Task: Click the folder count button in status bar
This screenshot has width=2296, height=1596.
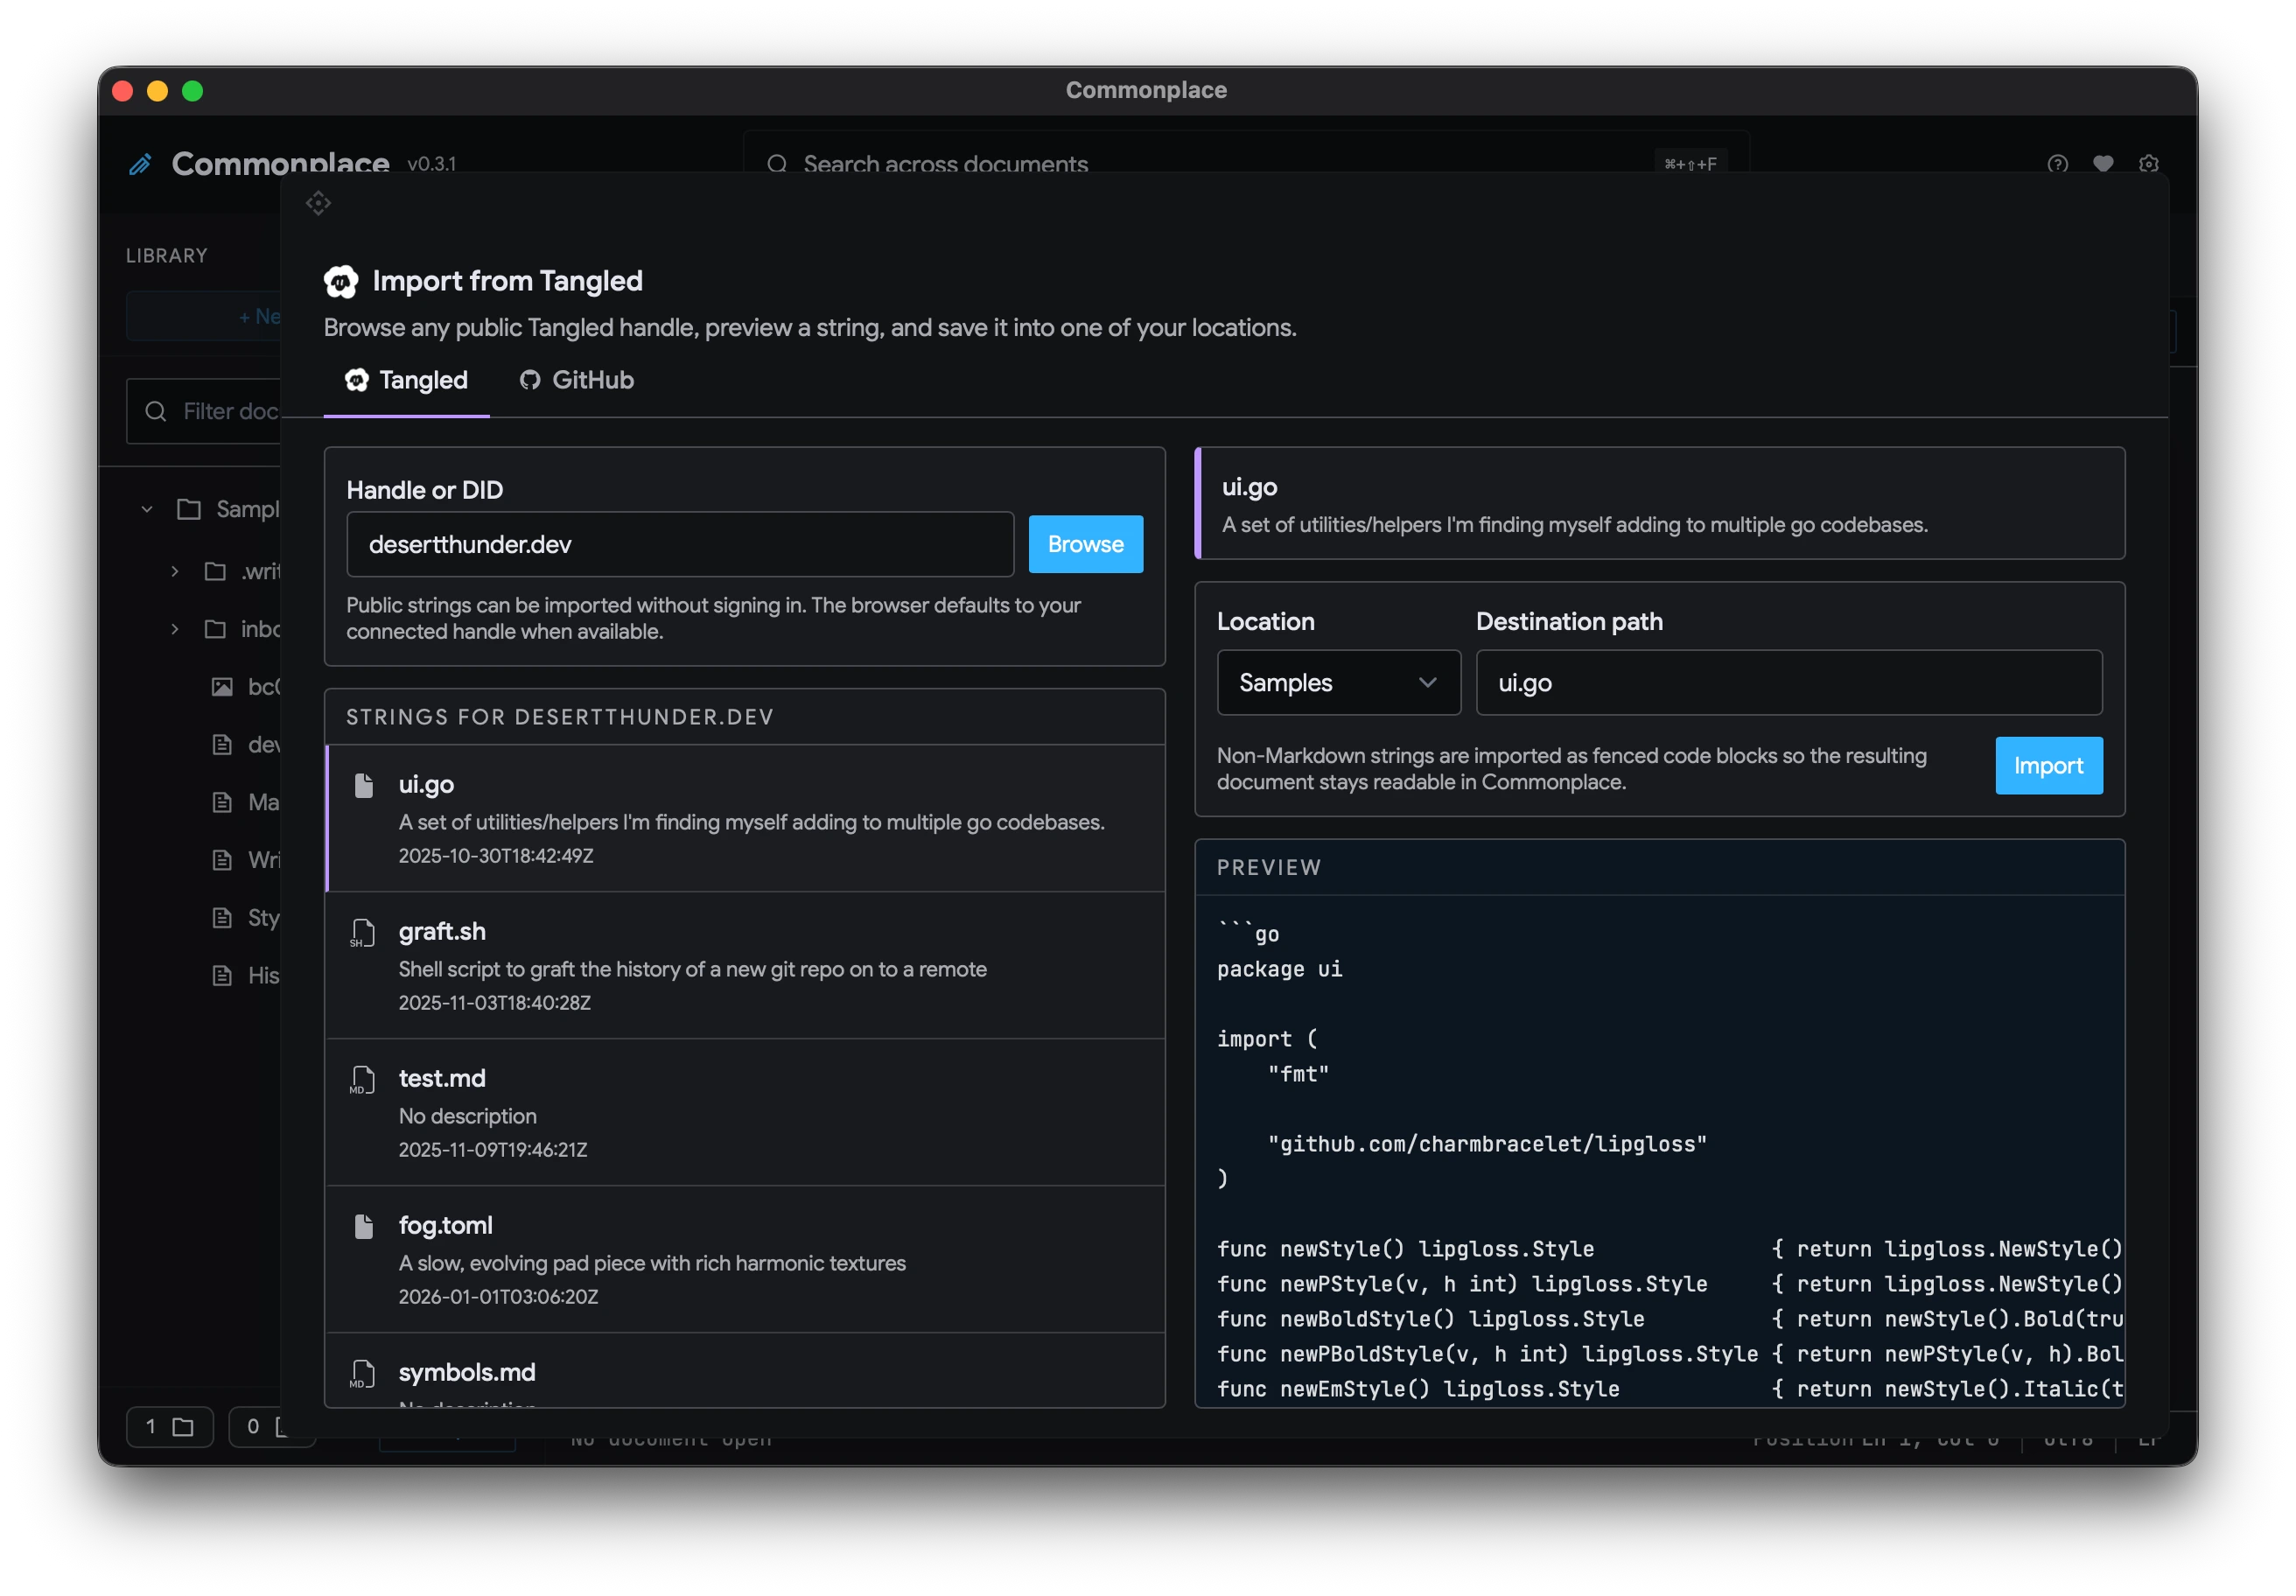Action: point(169,1427)
